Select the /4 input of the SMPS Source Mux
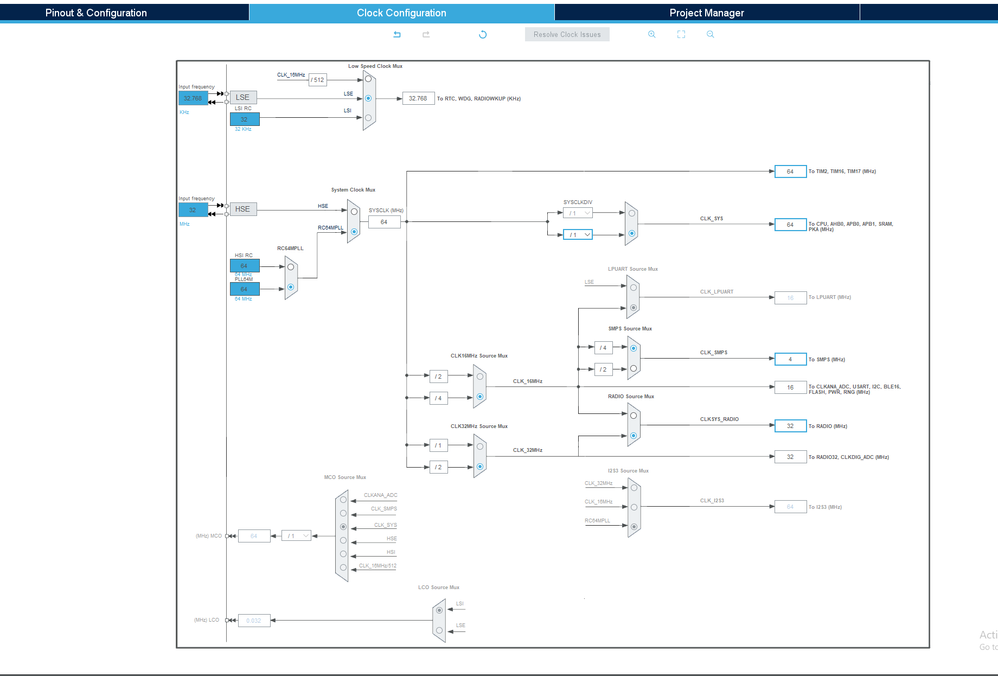Viewport: 998px width, 676px height. coord(633,349)
